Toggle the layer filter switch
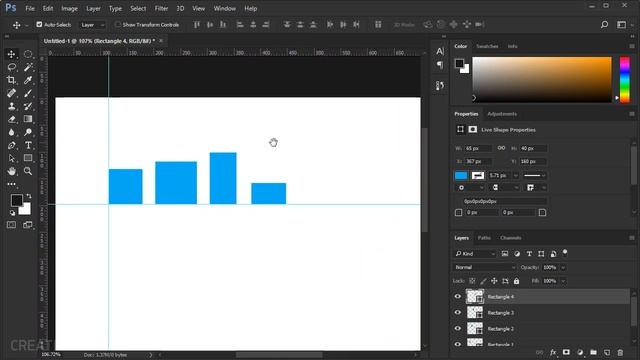 tap(565, 253)
